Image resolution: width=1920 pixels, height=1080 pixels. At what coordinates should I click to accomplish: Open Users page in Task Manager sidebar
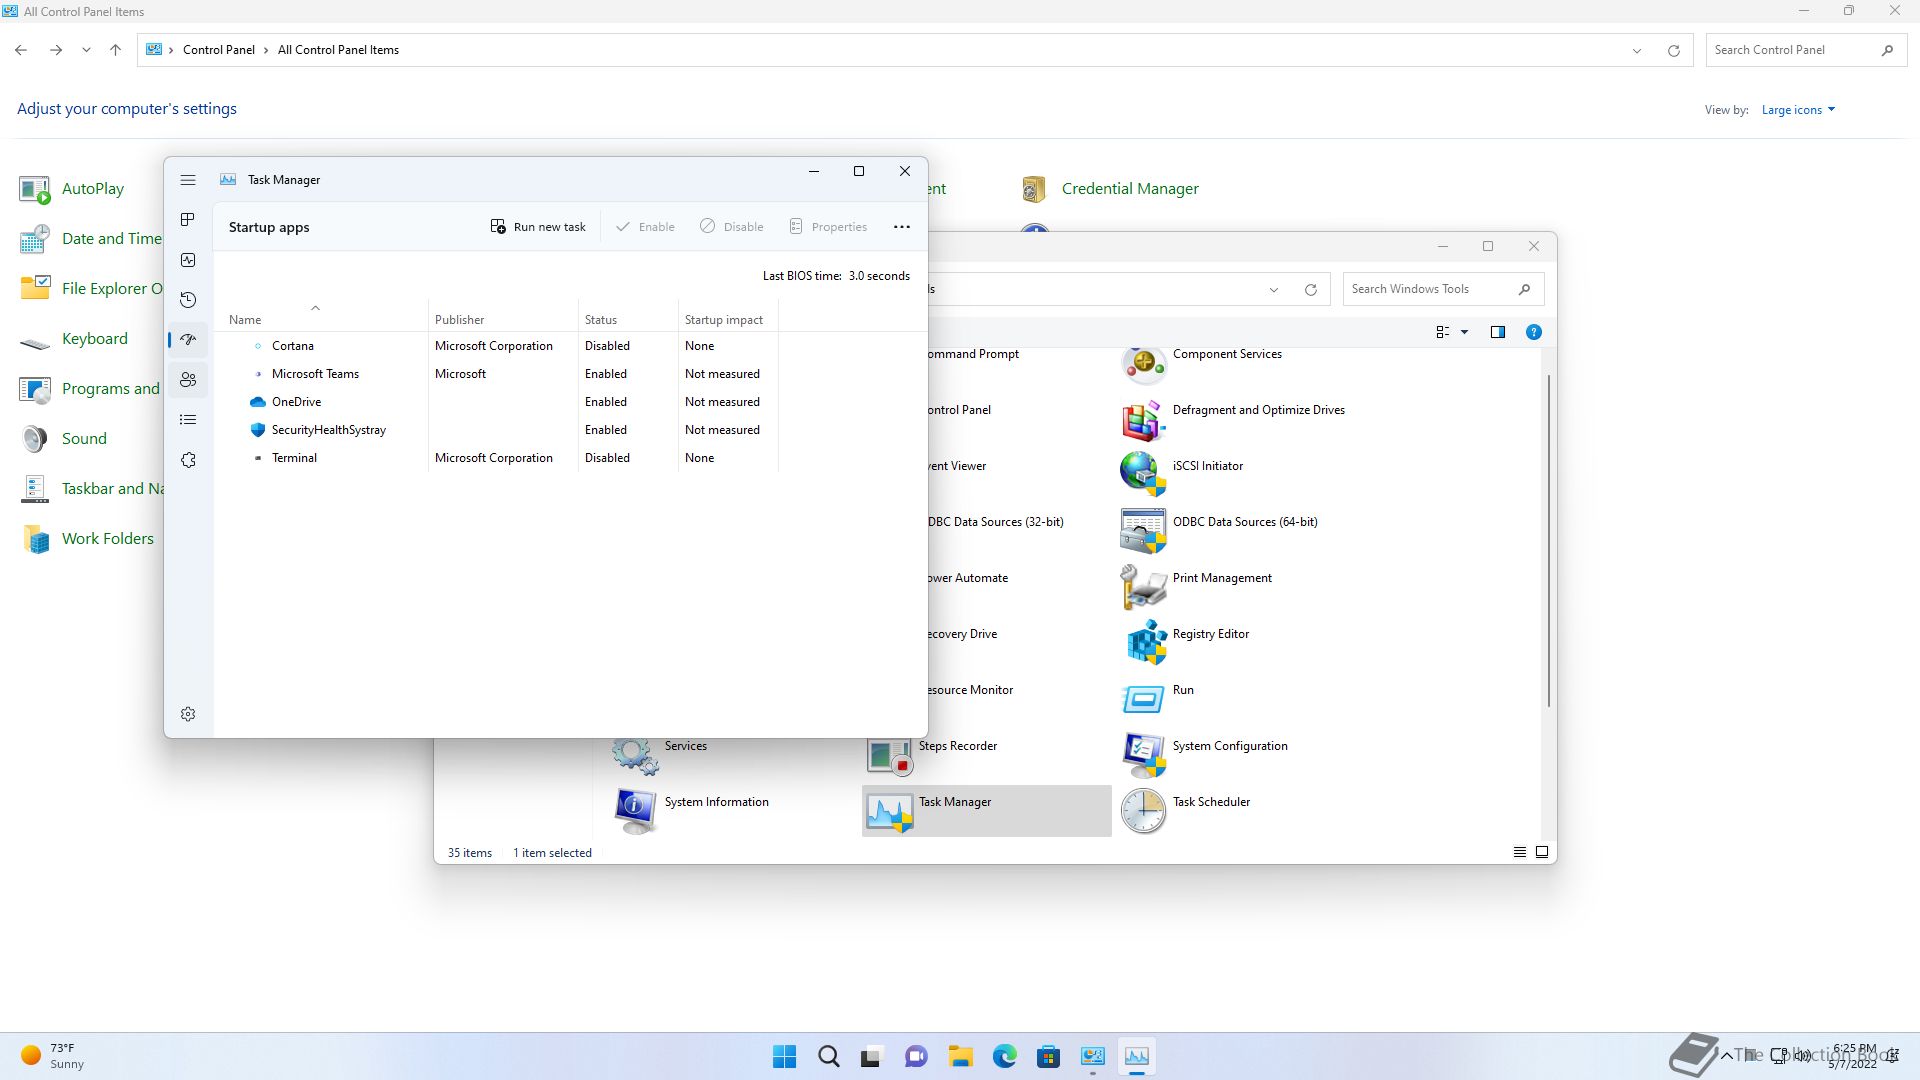pyautogui.click(x=188, y=380)
